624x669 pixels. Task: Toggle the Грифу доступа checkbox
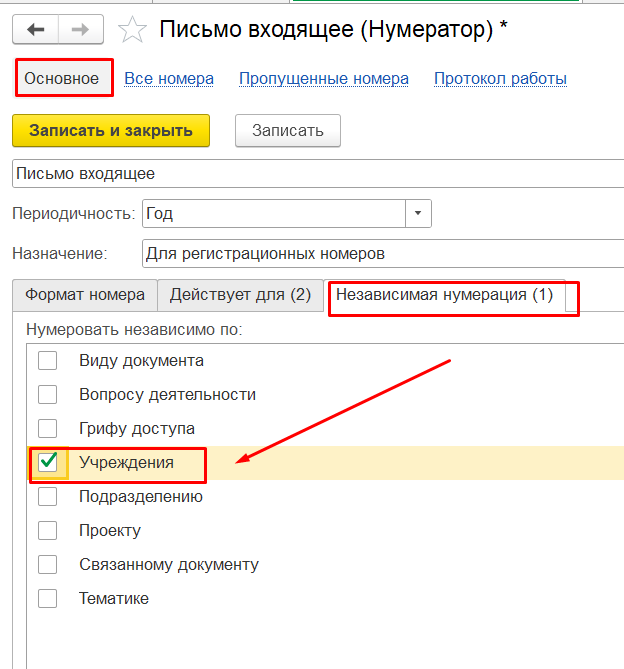pos(47,428)
